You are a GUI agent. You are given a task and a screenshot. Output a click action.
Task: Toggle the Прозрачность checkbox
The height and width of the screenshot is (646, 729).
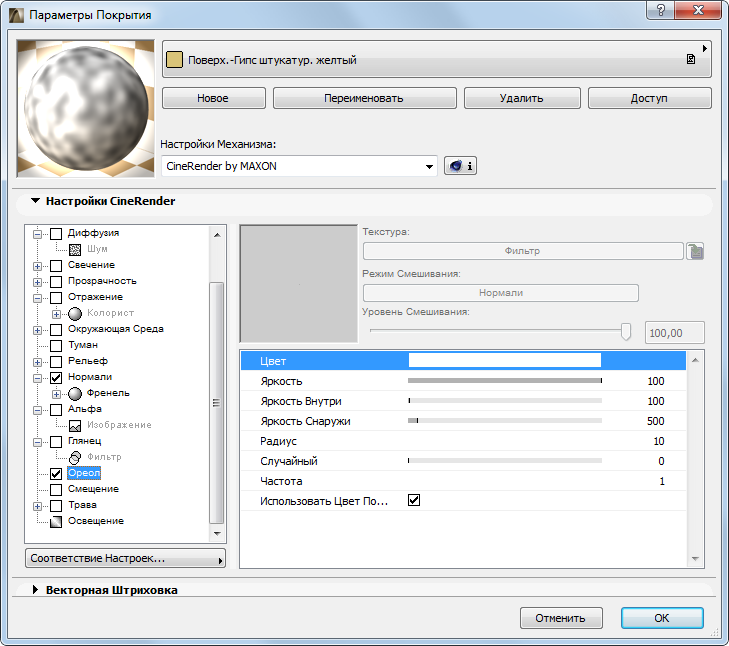[x=56, y=282]
